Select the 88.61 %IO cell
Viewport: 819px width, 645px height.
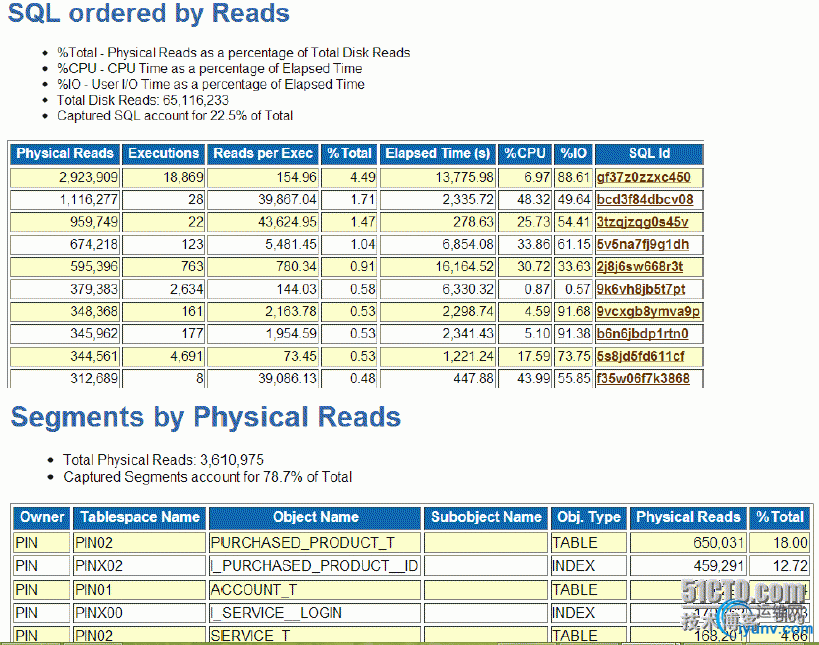(573, 178)
